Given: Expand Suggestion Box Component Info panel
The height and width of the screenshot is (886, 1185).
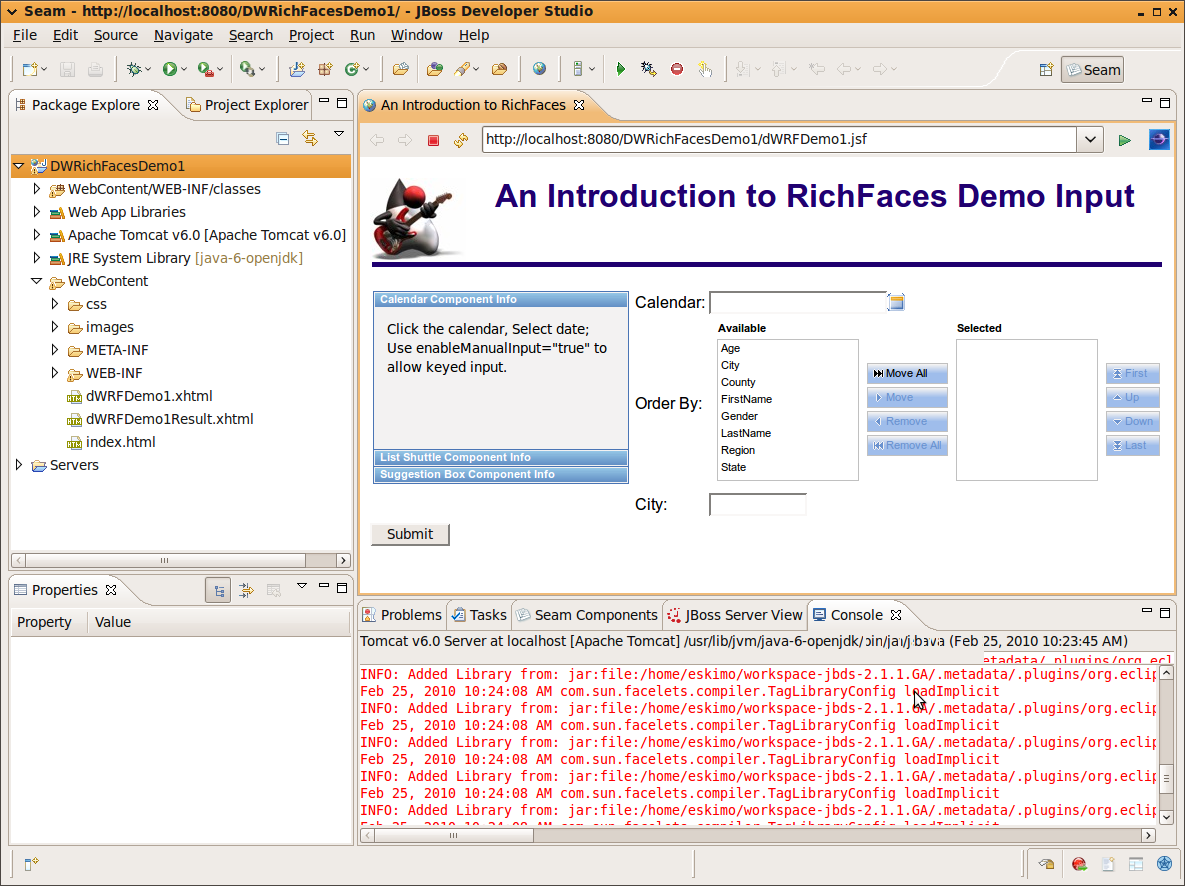Looking at the screenshot, I should pos(500,475).
